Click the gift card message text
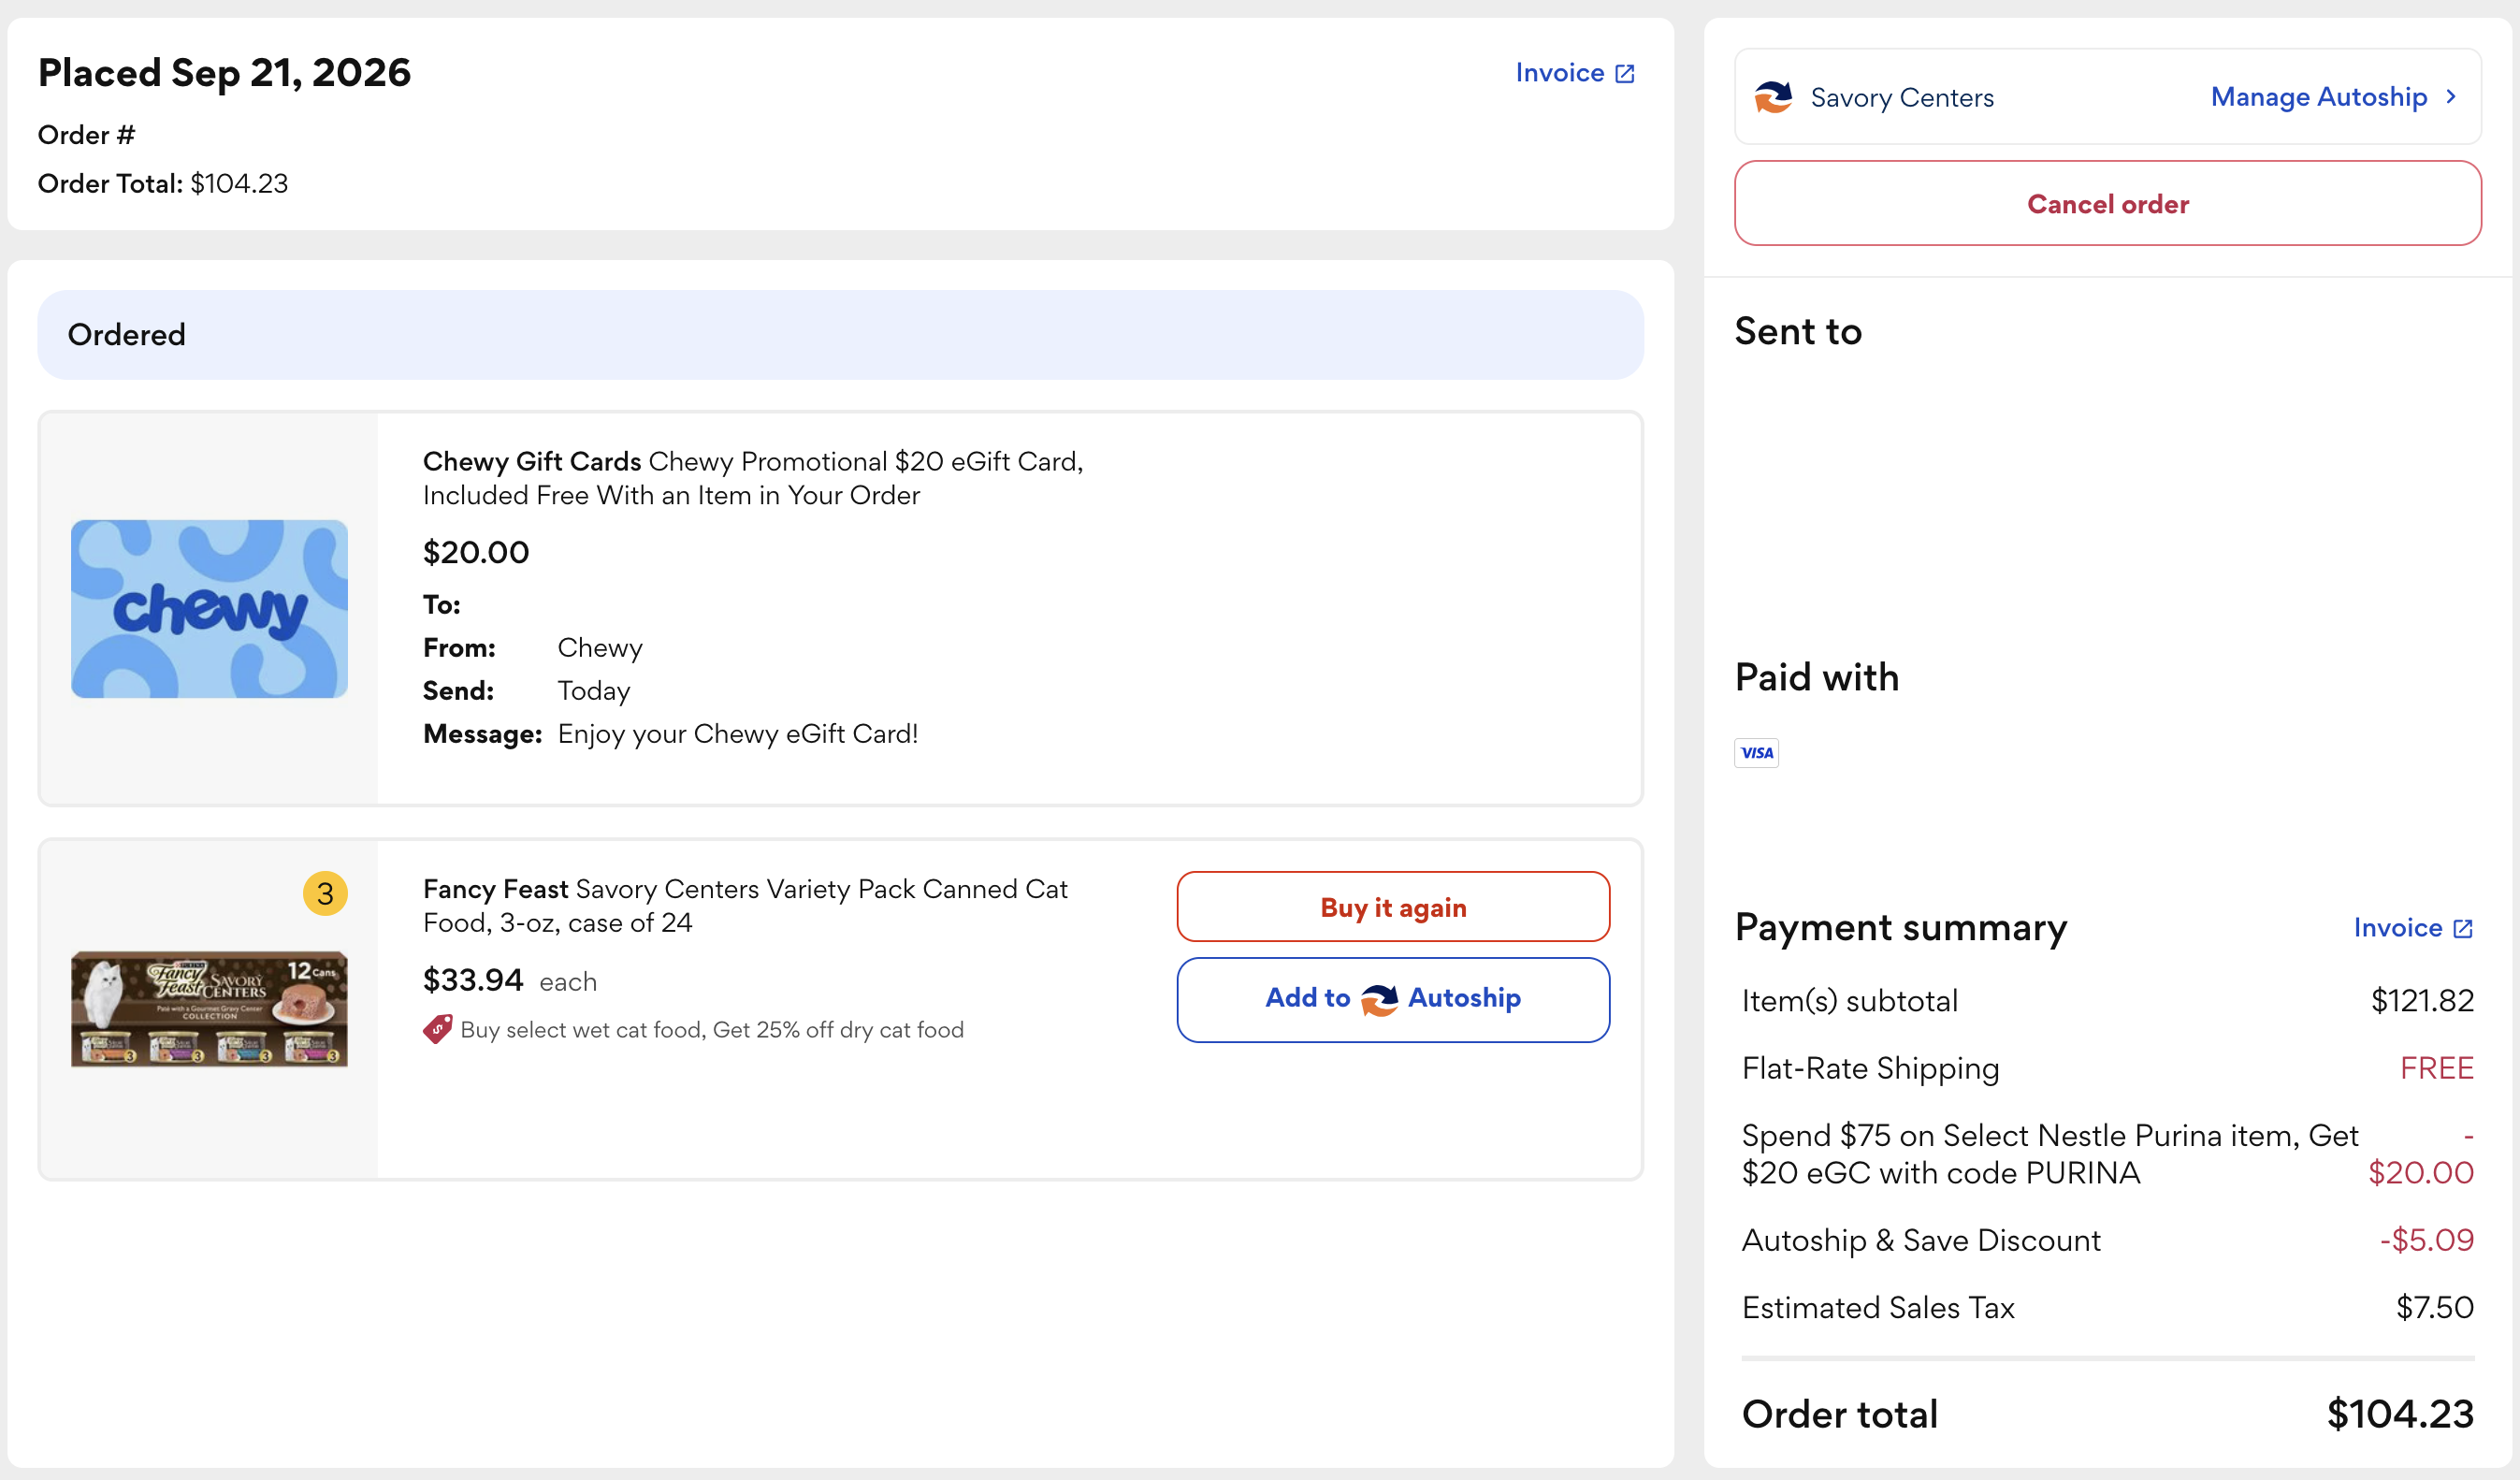This screenshot has height=1480, width=2520. 738,734
